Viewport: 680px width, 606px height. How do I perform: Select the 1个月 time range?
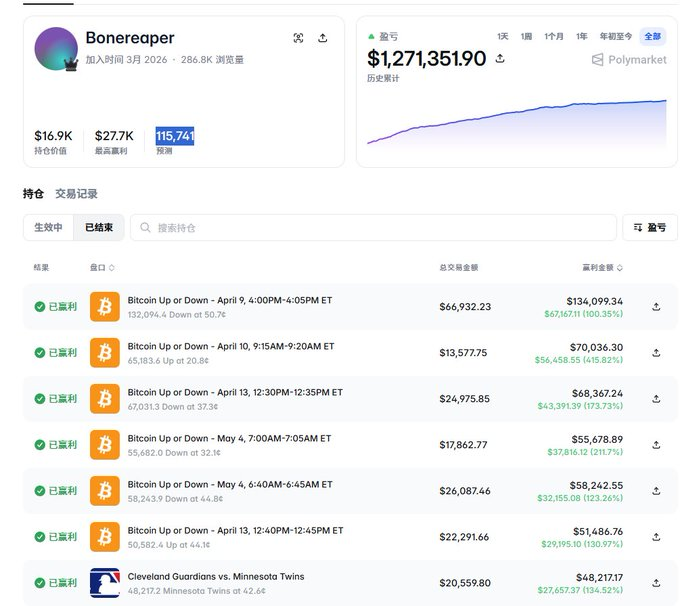coord(554,36)
